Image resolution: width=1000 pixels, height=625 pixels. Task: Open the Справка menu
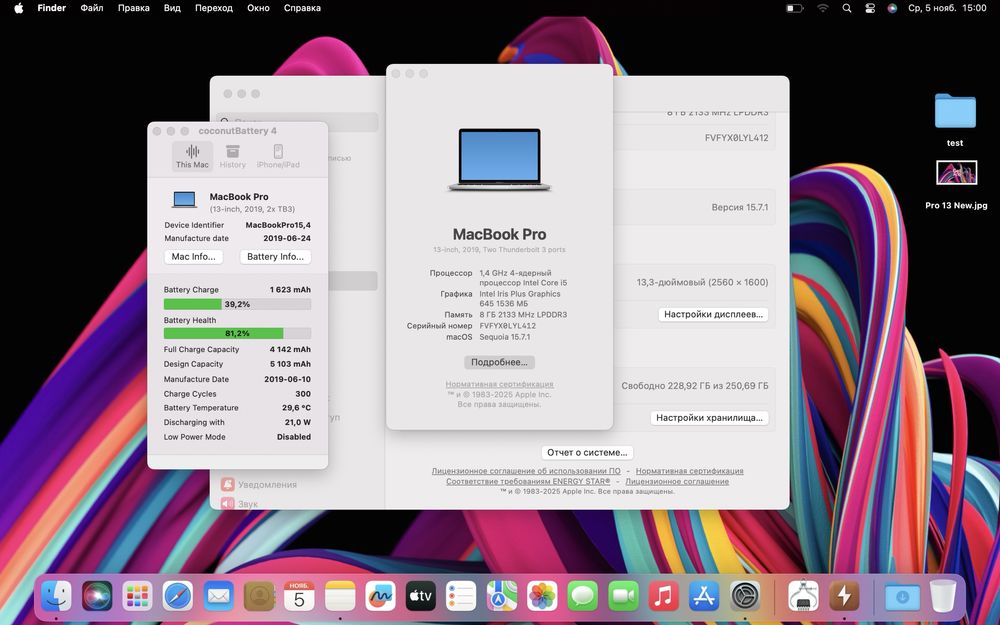coord(302,8)
